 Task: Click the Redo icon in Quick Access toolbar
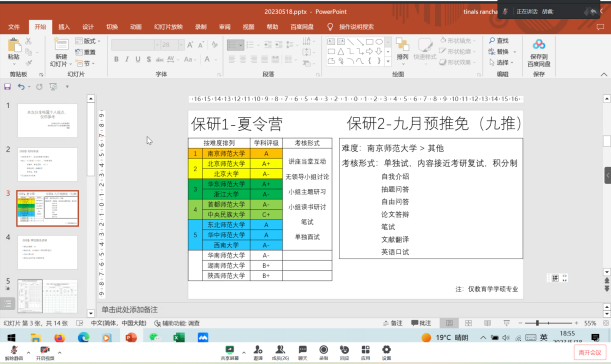(x=39, y=87)
